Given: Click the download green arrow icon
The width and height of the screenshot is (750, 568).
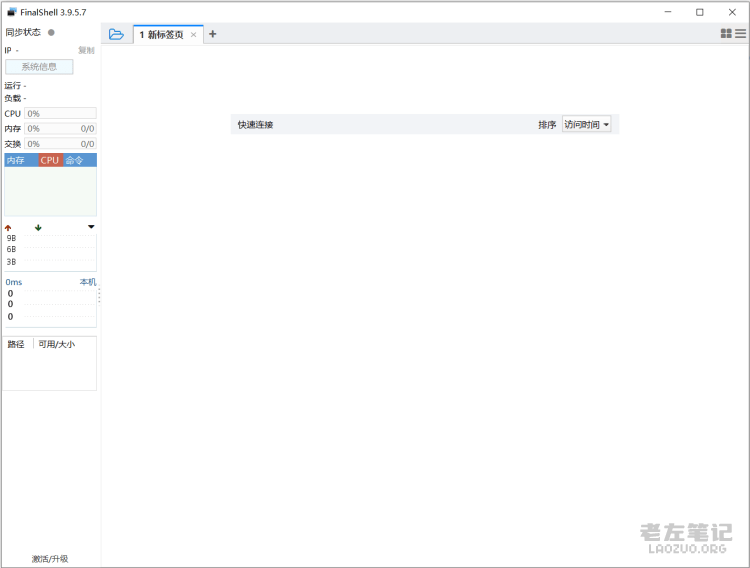Looking at the screenshot, I should (38, 228).
